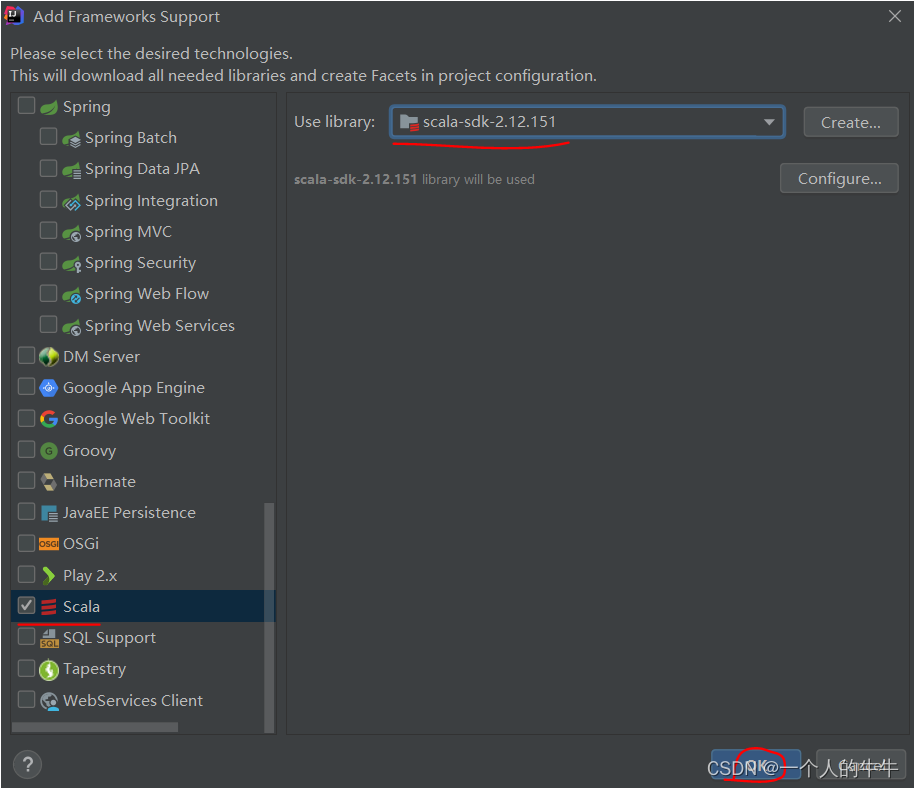Close the Add Frameworks Support dialog

pos(895,16)
